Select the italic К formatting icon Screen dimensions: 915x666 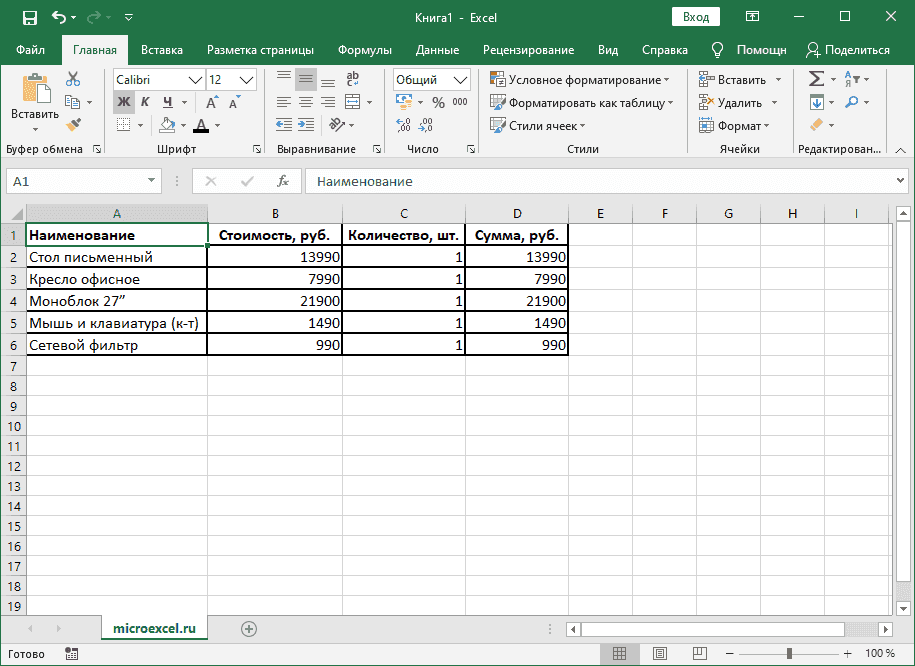tap(144, 102)
